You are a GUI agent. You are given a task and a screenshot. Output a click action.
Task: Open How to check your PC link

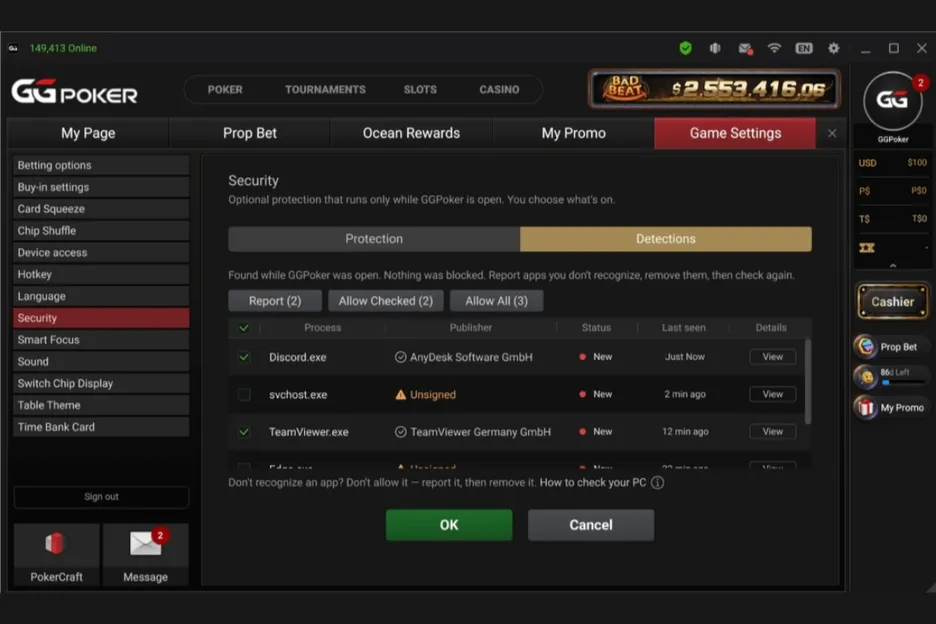click(x=593, y=482)
